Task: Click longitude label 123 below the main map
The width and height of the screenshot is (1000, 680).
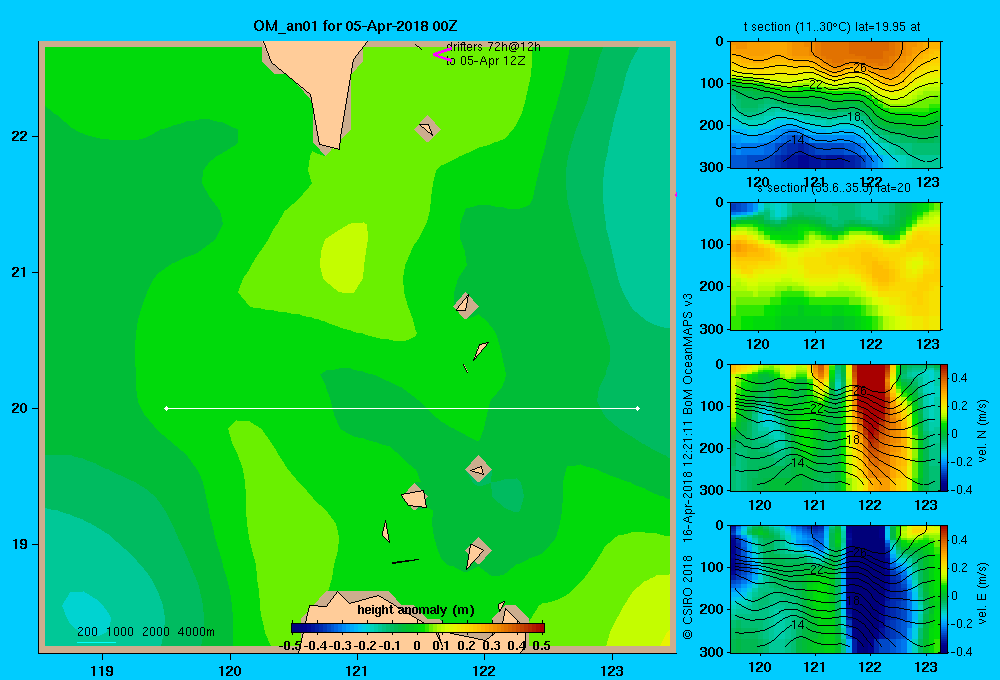Action: pos(612,670)
